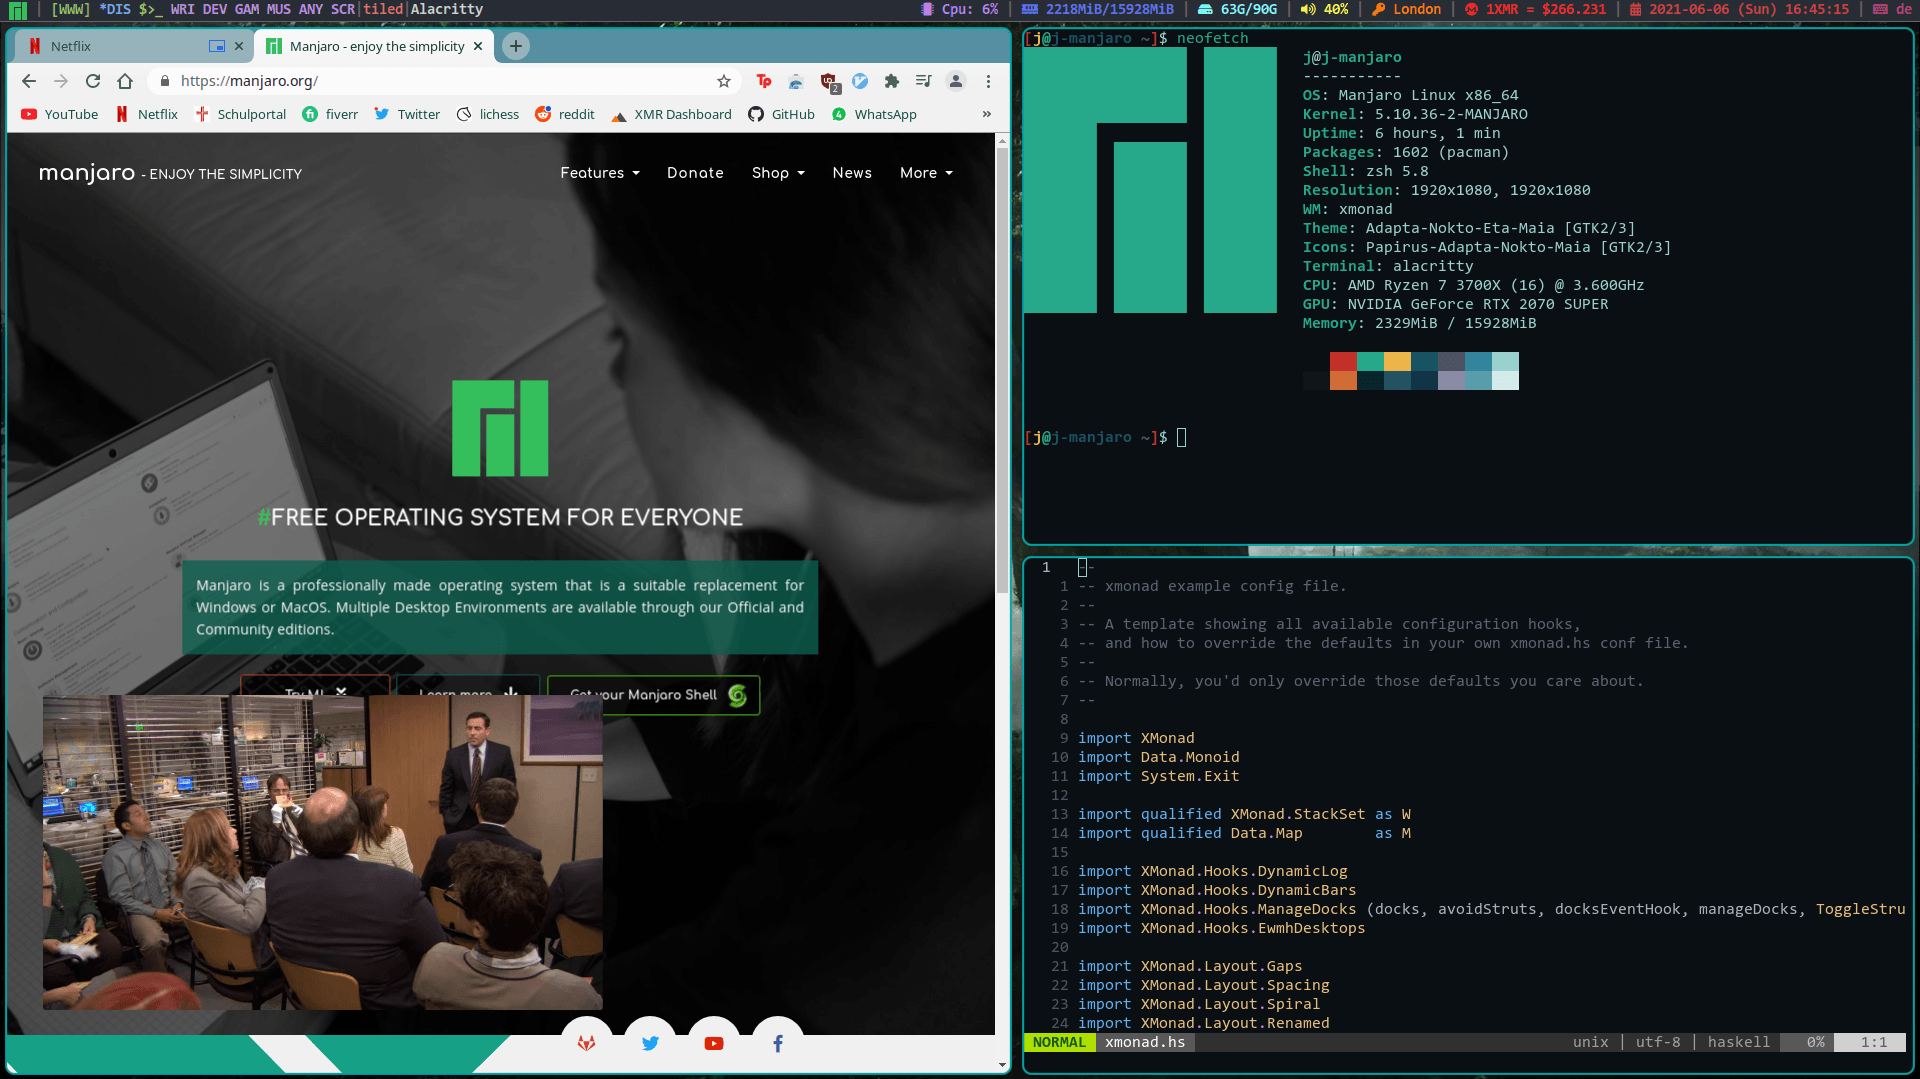Show hidden bookmarks with the chevron
The width and height of the screenshot is (1920, 1079).
pos(987,114)
